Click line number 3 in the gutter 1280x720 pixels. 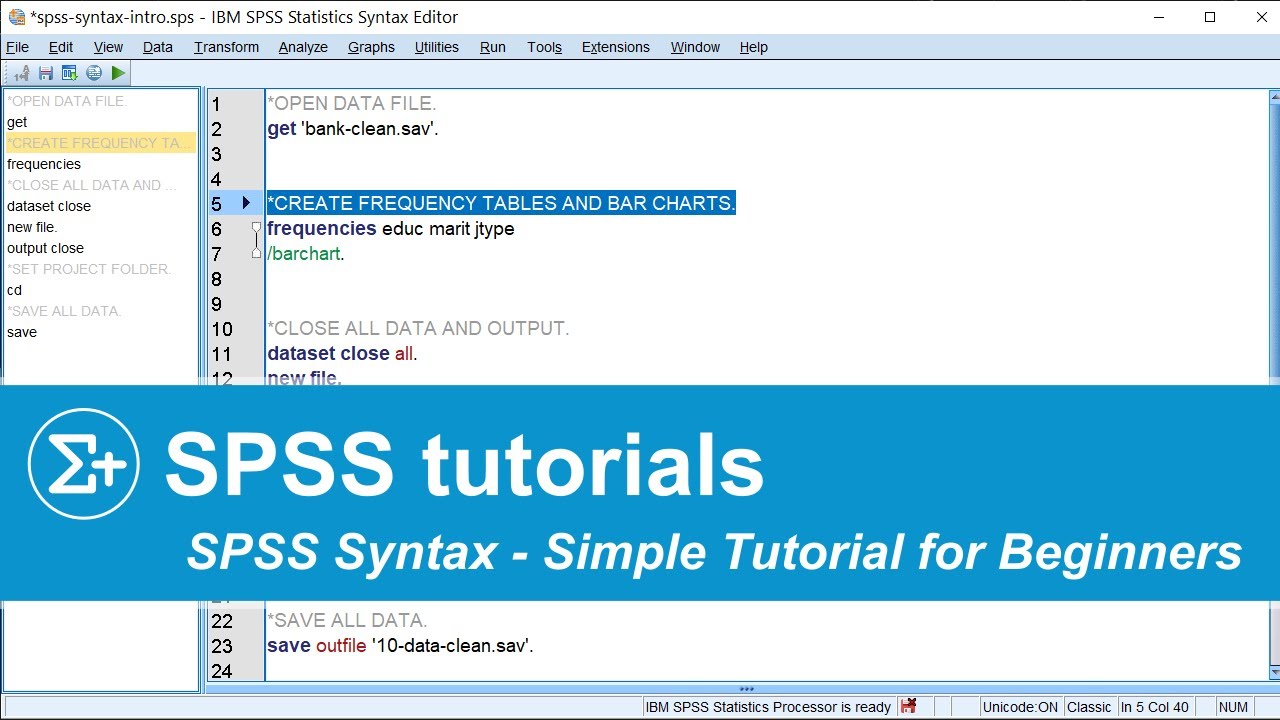point(216,154)
